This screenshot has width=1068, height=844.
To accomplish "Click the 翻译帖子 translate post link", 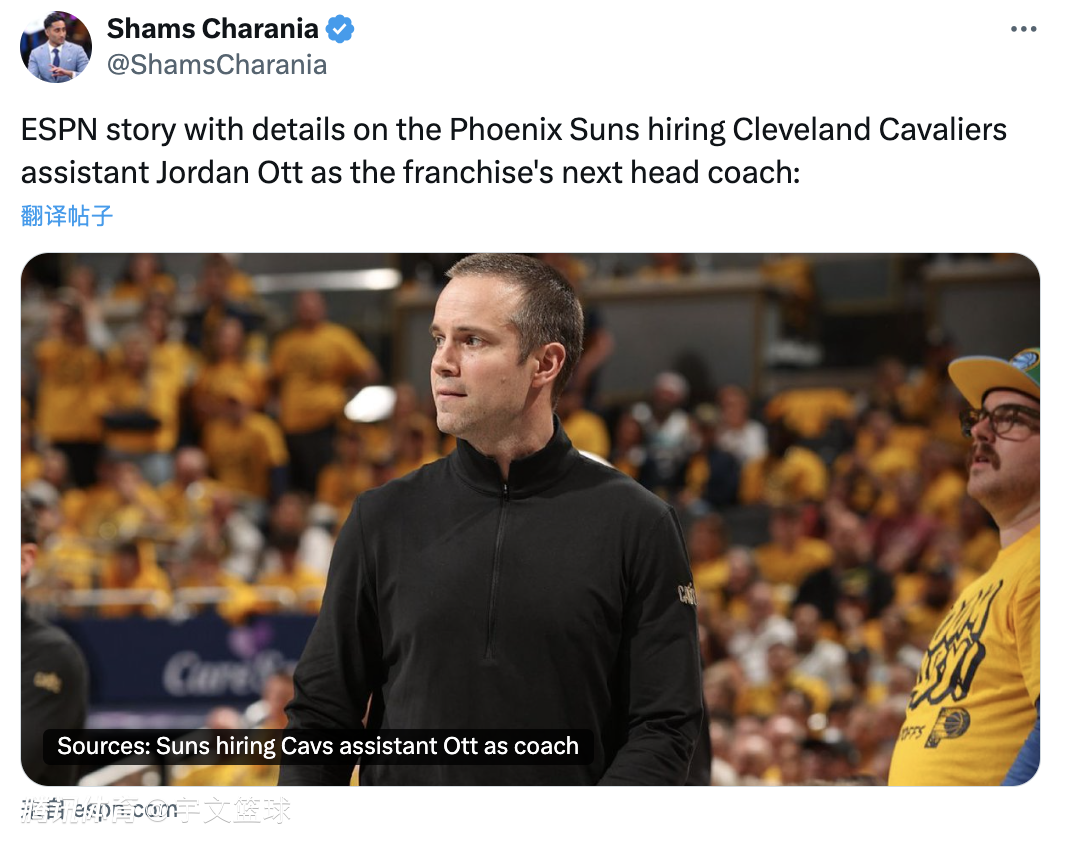I will (67, 215).
